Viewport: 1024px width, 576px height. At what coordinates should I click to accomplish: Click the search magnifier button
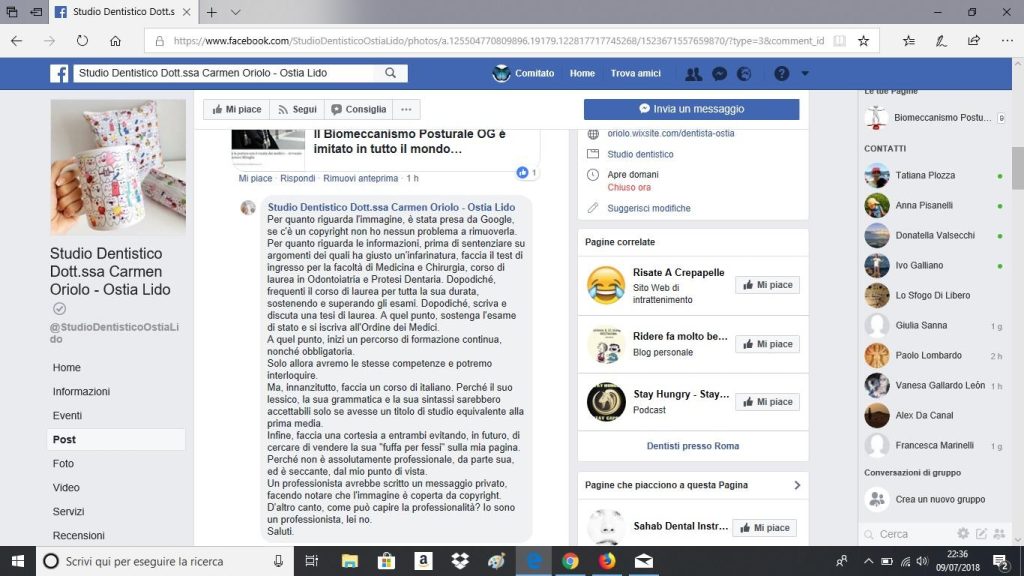click(x=391, y=73)
